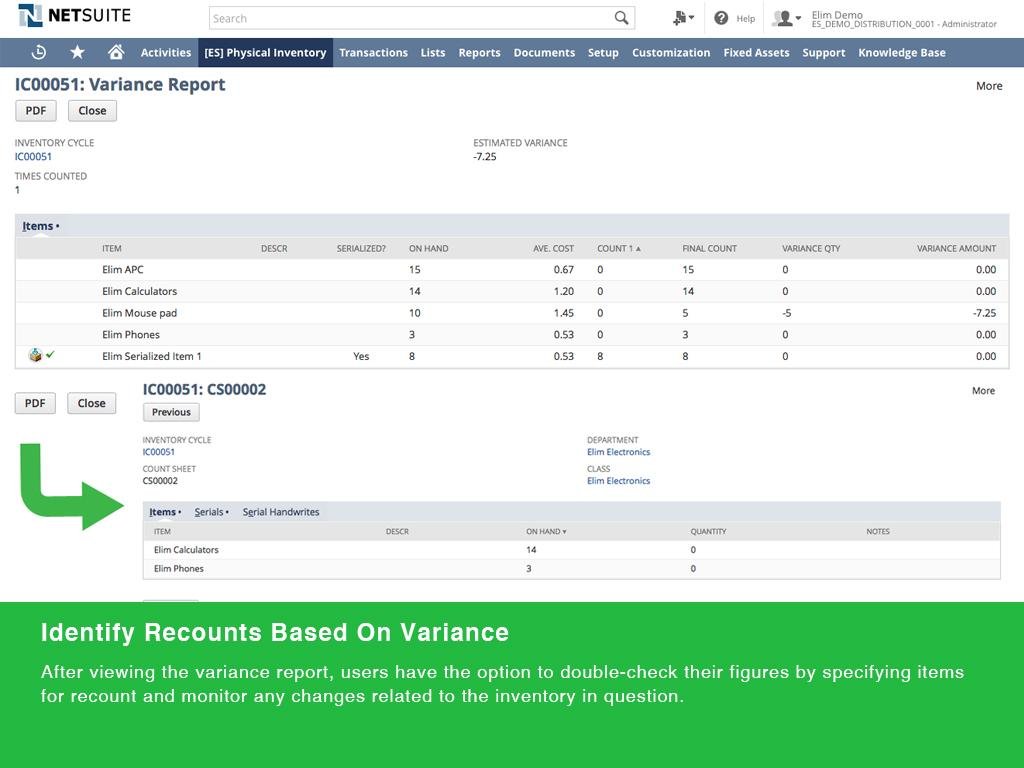The height and width of the screenshot is (768, 1024).
Task: Open the IC00051 inventory cycle link in Variance Report
Action: [x=33, y=157]
